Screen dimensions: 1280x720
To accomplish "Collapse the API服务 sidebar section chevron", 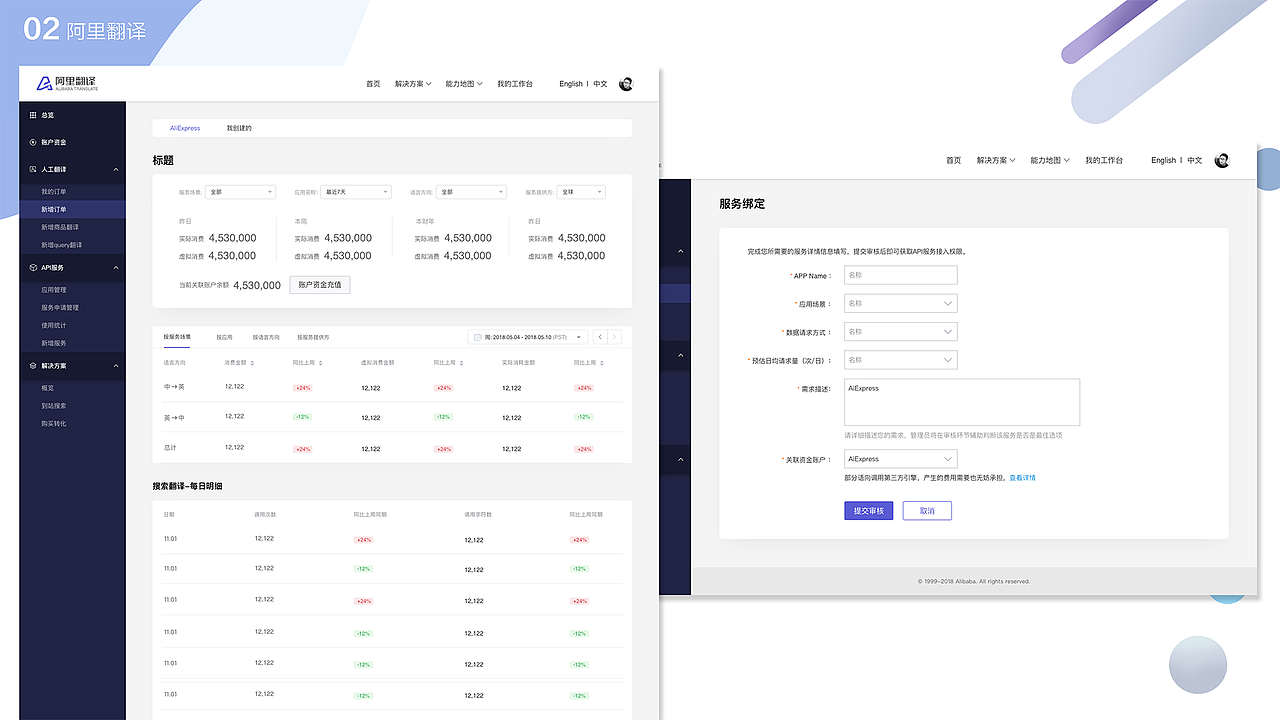I will pyautogui.click(x=116, y=268).
